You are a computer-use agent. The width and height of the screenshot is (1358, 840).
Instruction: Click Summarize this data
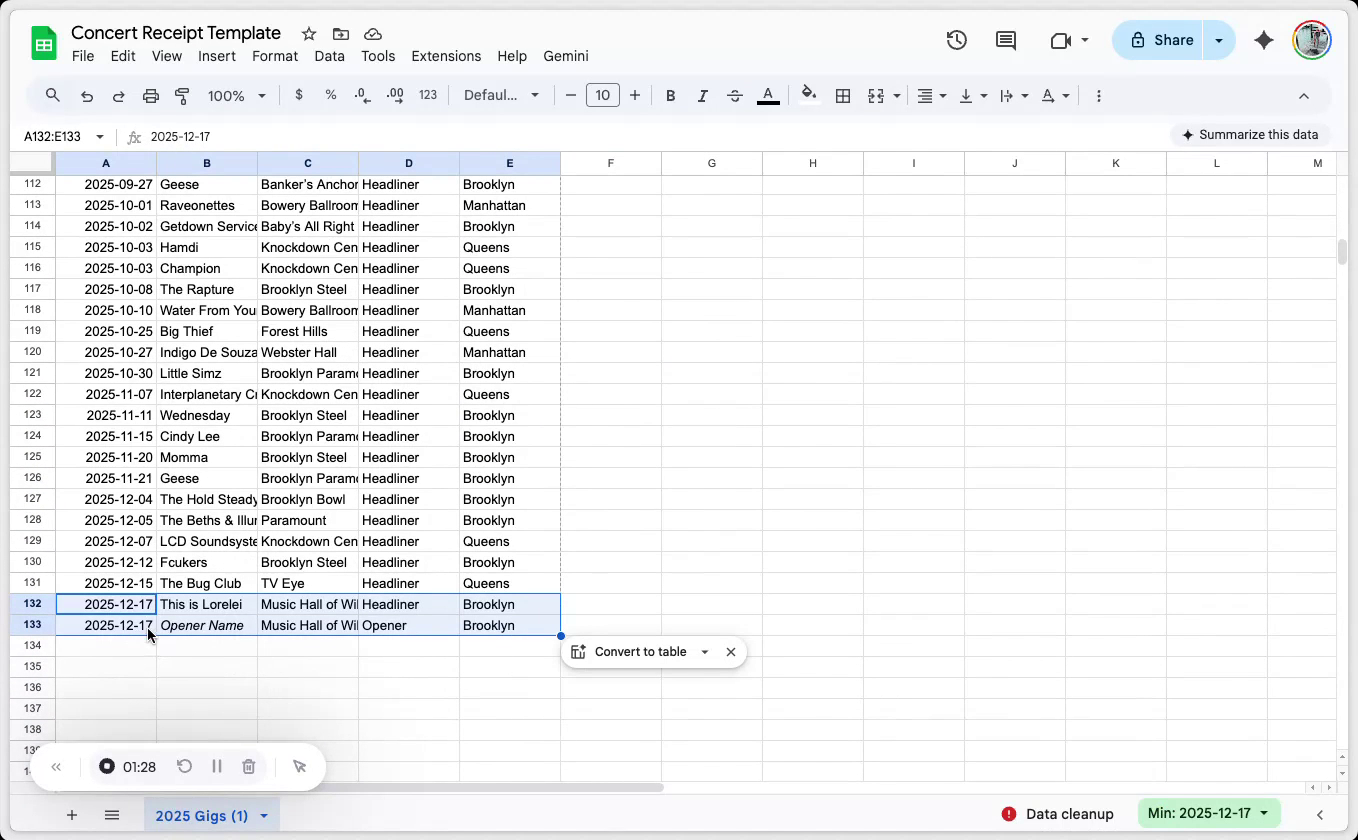(1250, 135)
